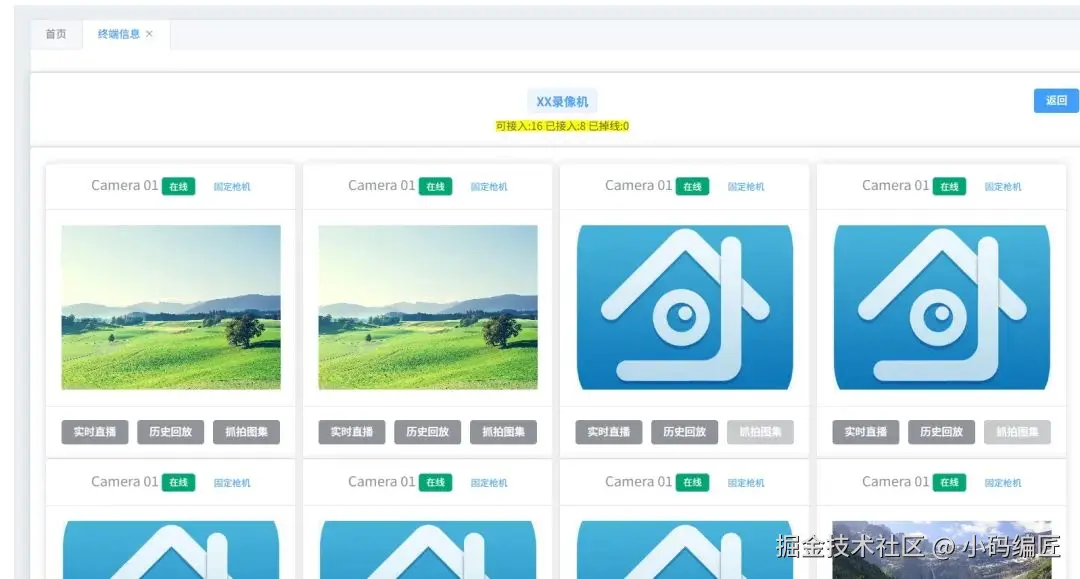Click the Camera 01 title on the second bottom-row card
Screen dimensions: 1080x579
pos(382,481)
